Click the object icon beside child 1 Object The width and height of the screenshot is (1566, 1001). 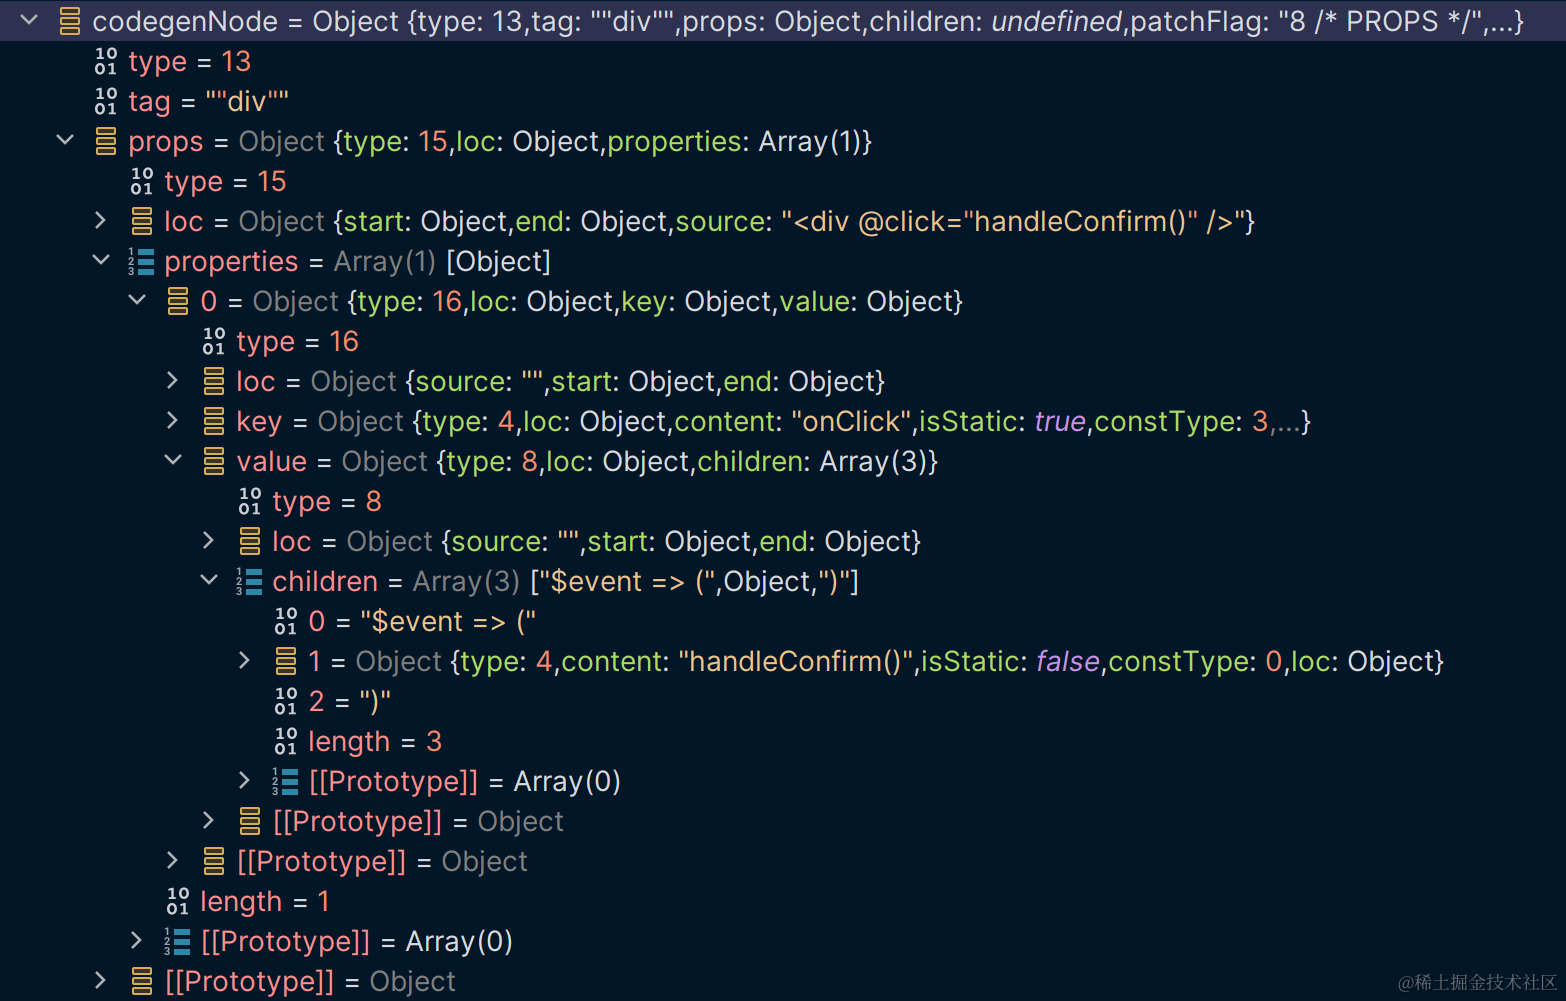tap(286, 661)
